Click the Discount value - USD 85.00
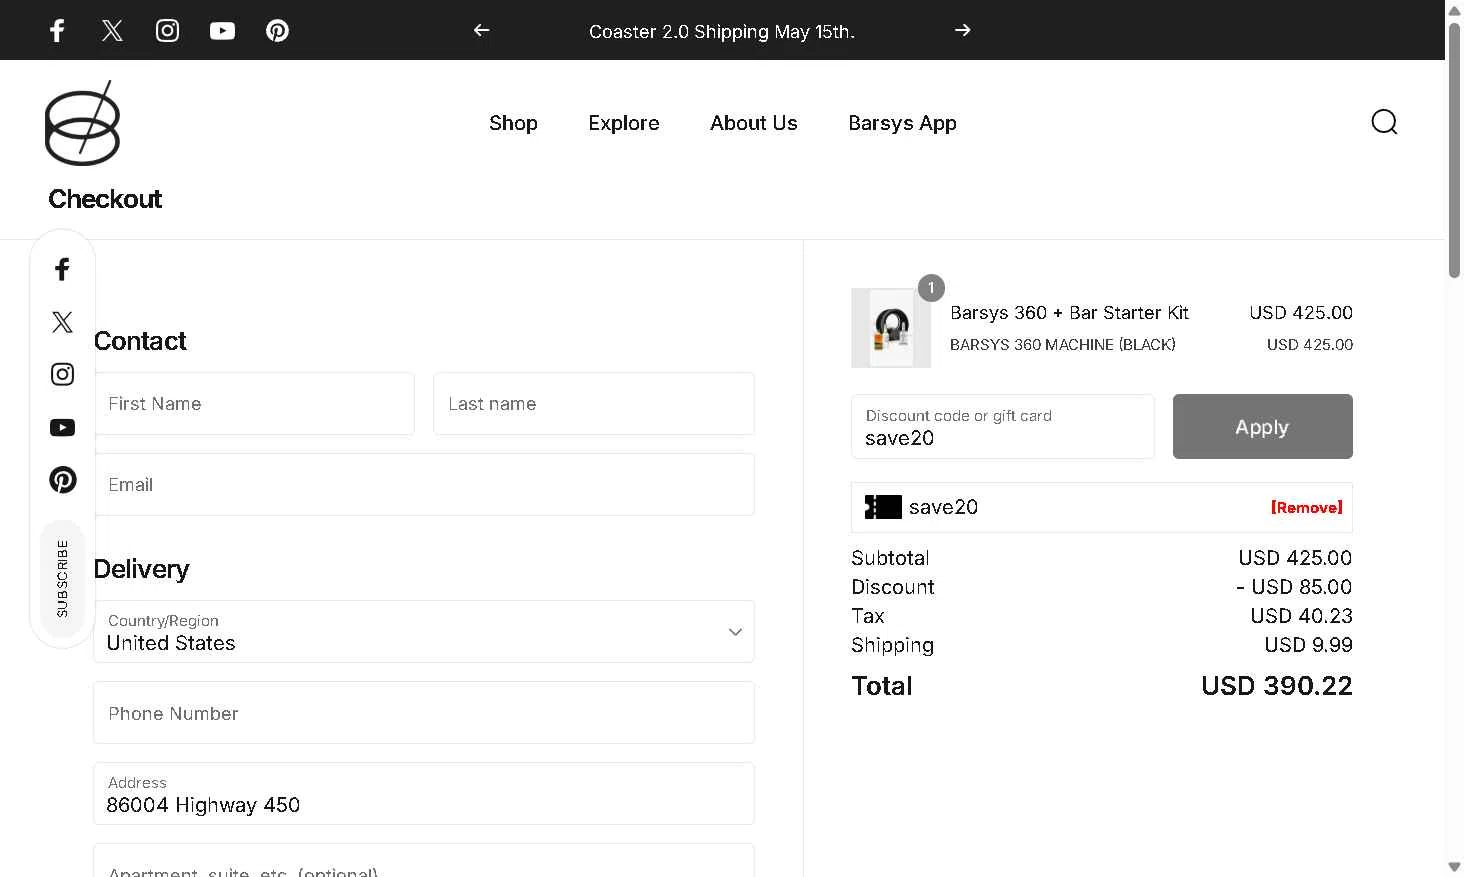Screen dimensions: 1464x877 coord(1294,587)
